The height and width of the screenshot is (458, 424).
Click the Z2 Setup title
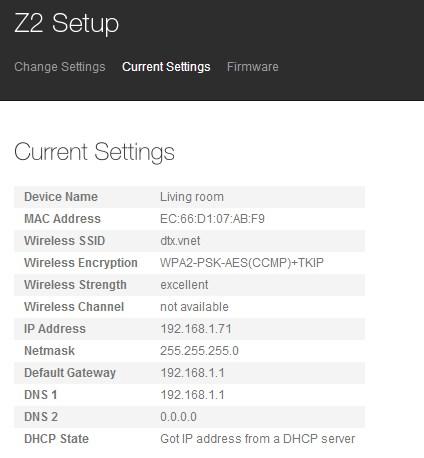(67, 23)
